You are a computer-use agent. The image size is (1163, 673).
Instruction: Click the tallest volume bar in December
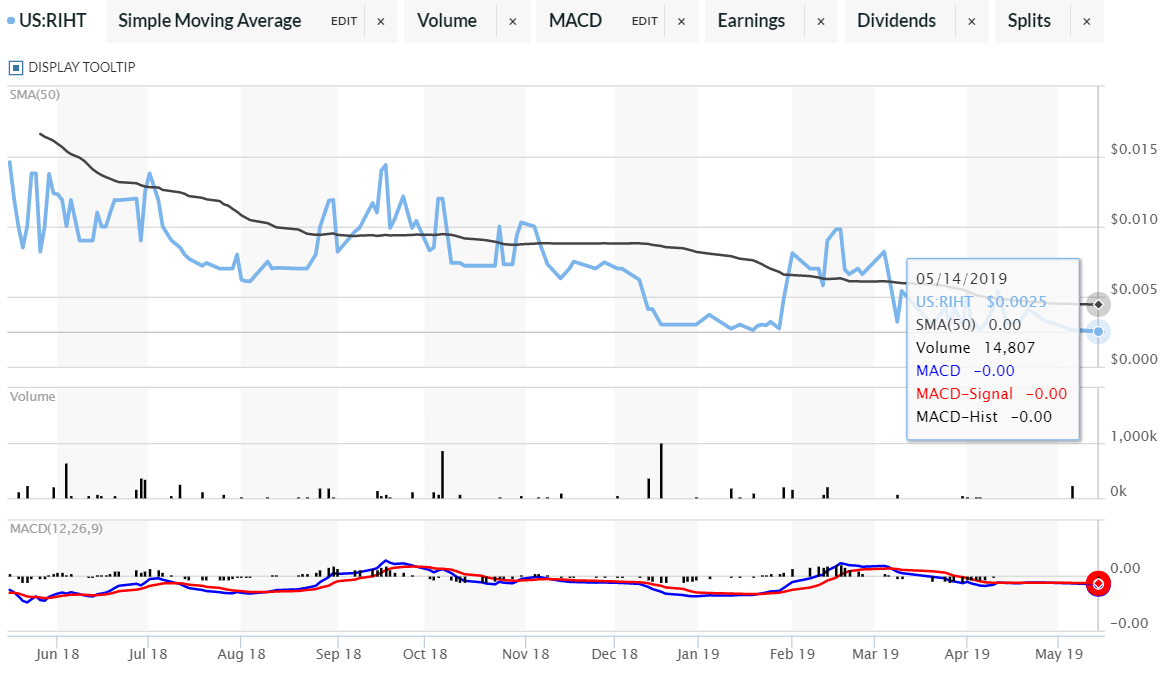pyautogui.click(x=661, y=471)
